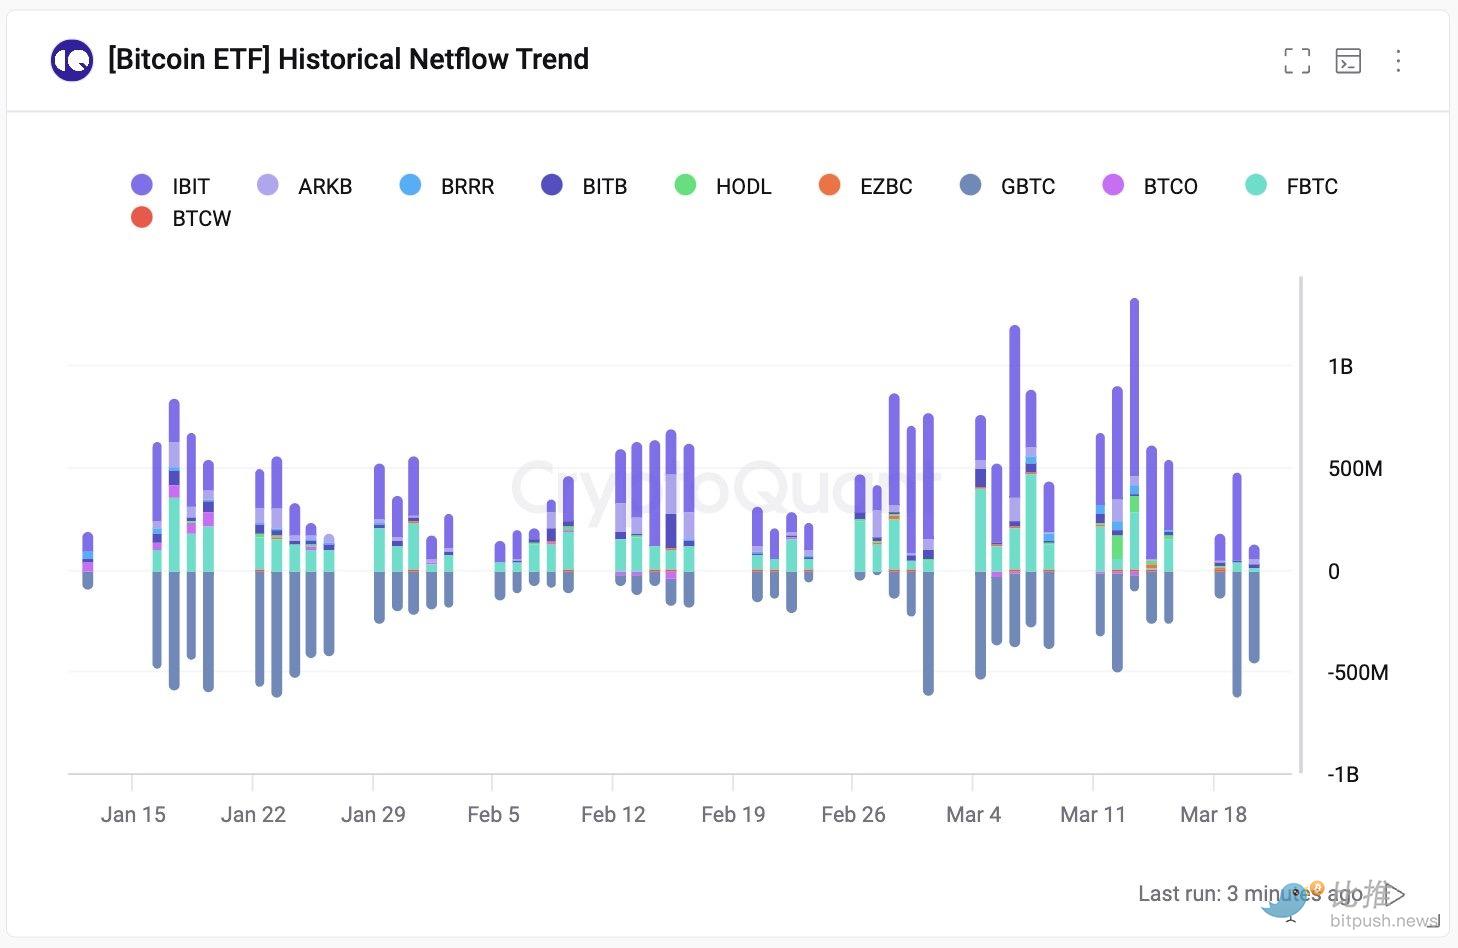The height and width of the screenshot is (948, 1458).
Task: Open the three-dot more options menu
Action: (x=1398, y=61)
